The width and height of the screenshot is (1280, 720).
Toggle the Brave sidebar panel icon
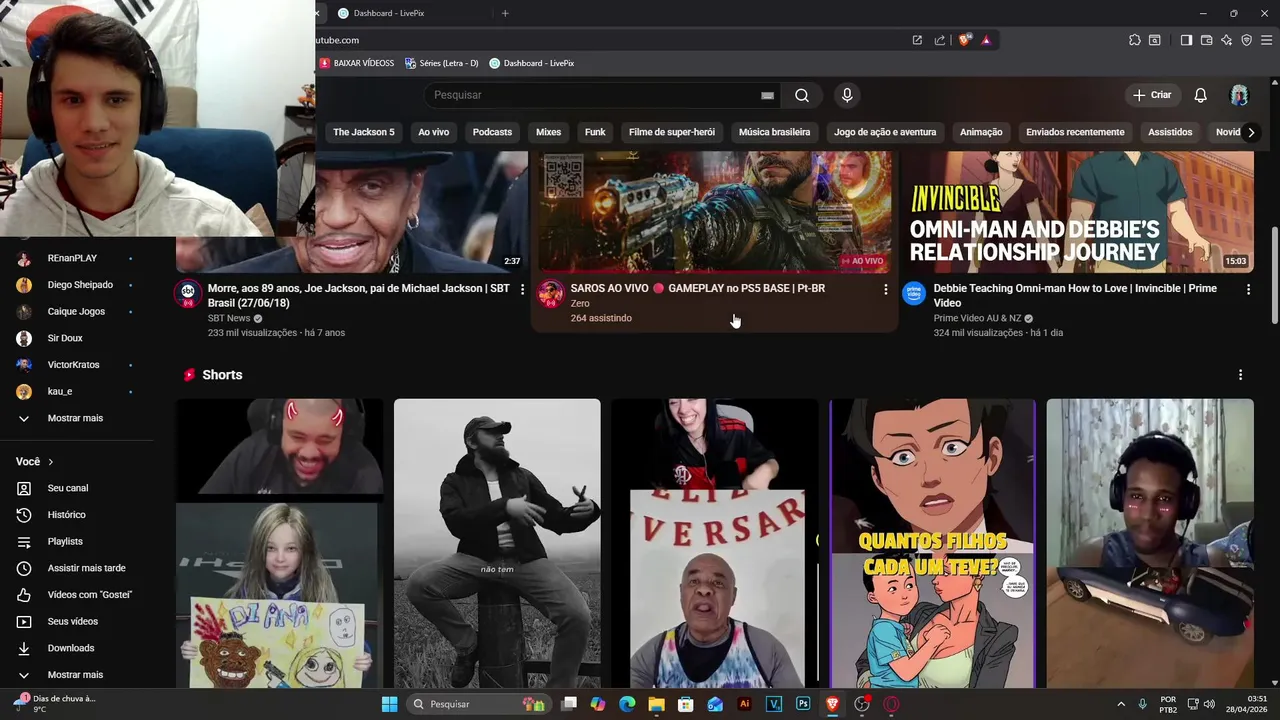coord(1186,40)
